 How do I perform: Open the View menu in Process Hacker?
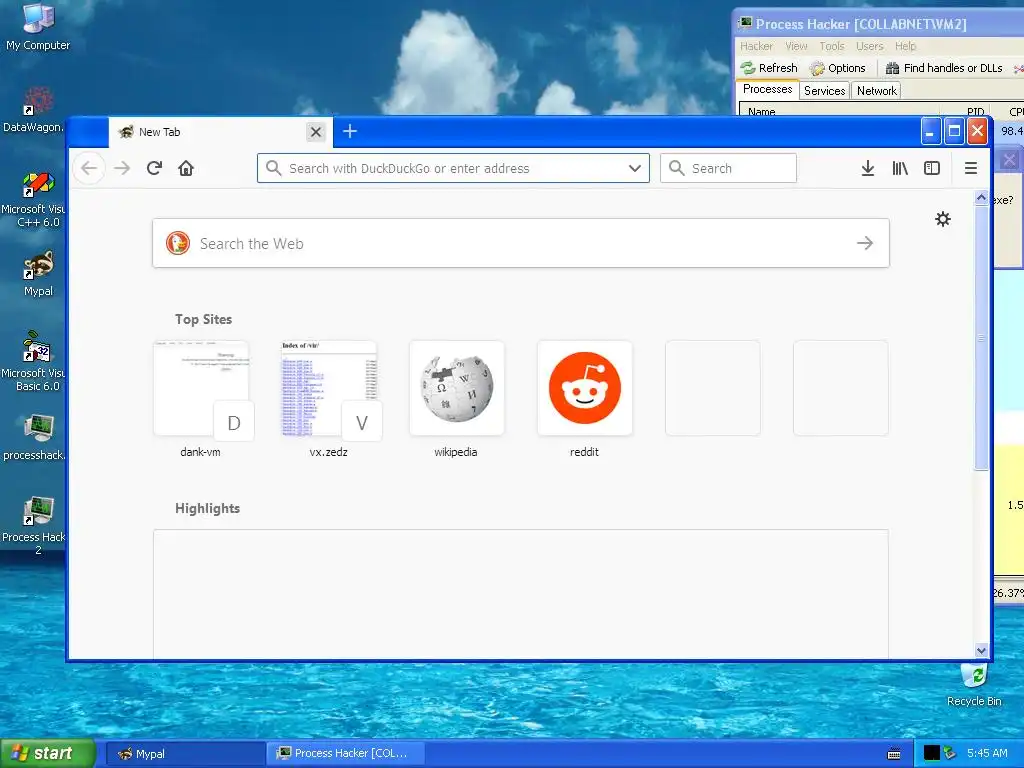(796, 46)
